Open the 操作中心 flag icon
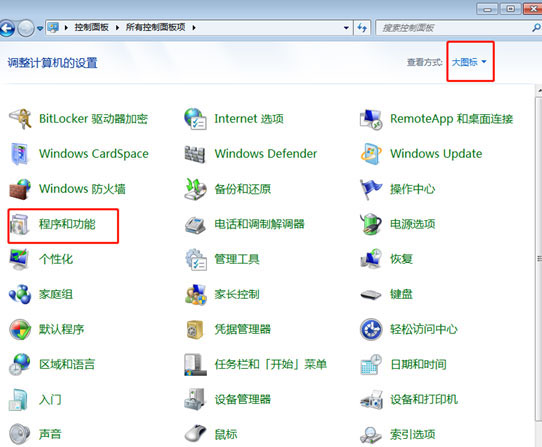542x447 pixels. click(x=371, y=189)
